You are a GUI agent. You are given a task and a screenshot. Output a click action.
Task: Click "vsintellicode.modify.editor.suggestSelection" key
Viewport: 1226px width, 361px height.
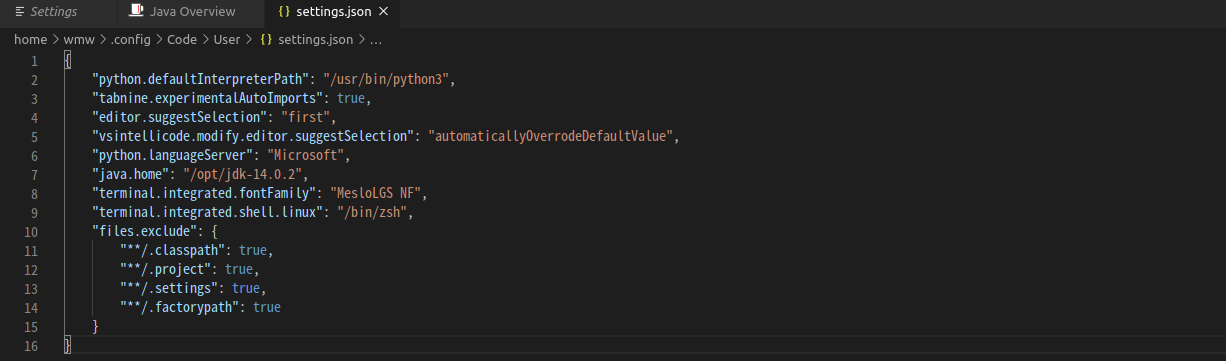click(x=252, y=137)
